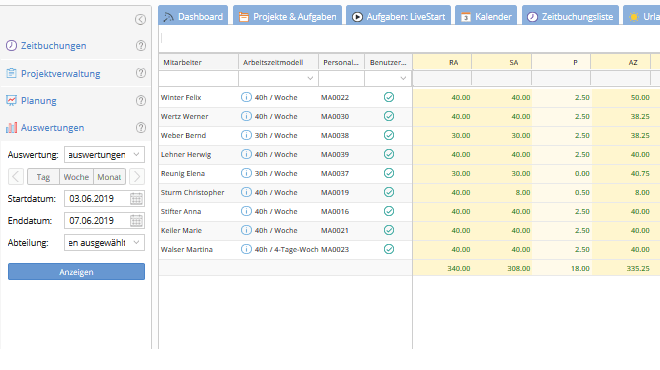
Task: Show work model info for Lehner Herwig
Action: [x=246, y=154]
